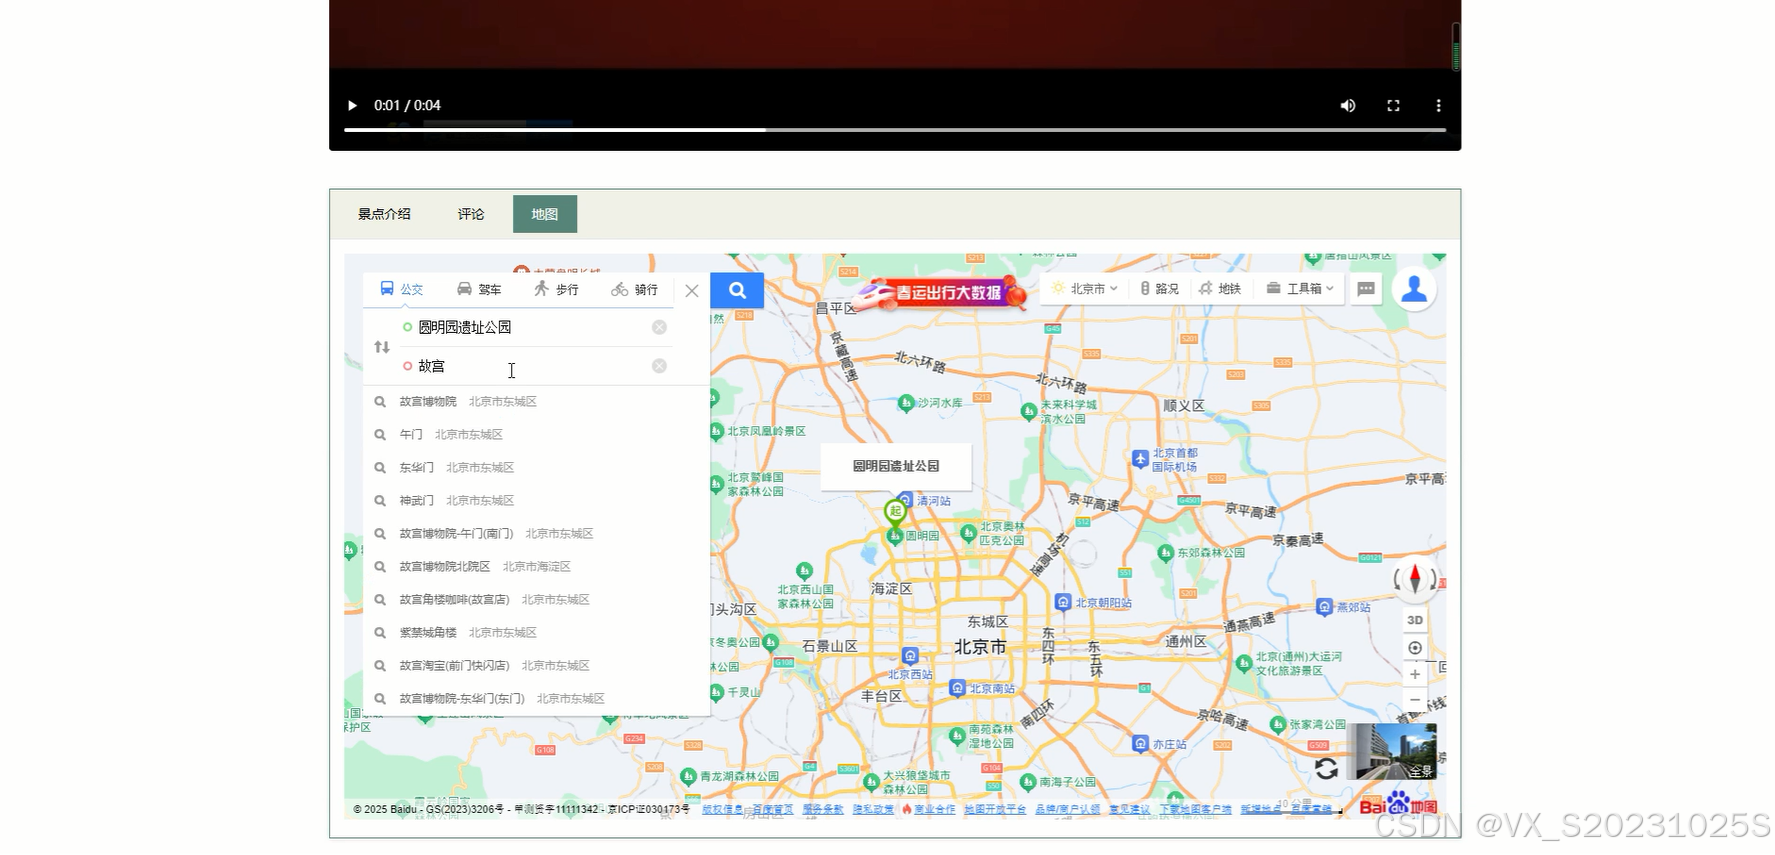Locate my current position
Viewport: 1775px width, 855px height.
(1415, 648)
